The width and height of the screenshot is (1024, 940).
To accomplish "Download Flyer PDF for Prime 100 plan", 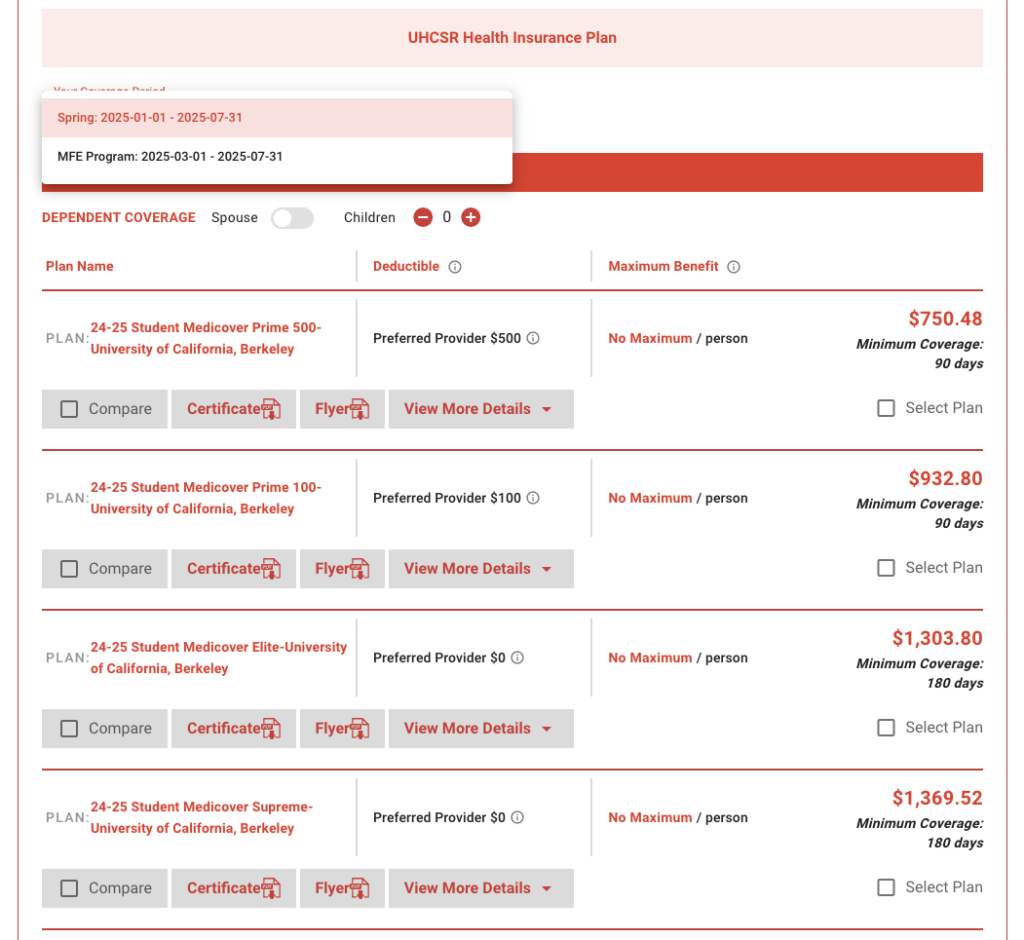I will (x=342, y=569).
